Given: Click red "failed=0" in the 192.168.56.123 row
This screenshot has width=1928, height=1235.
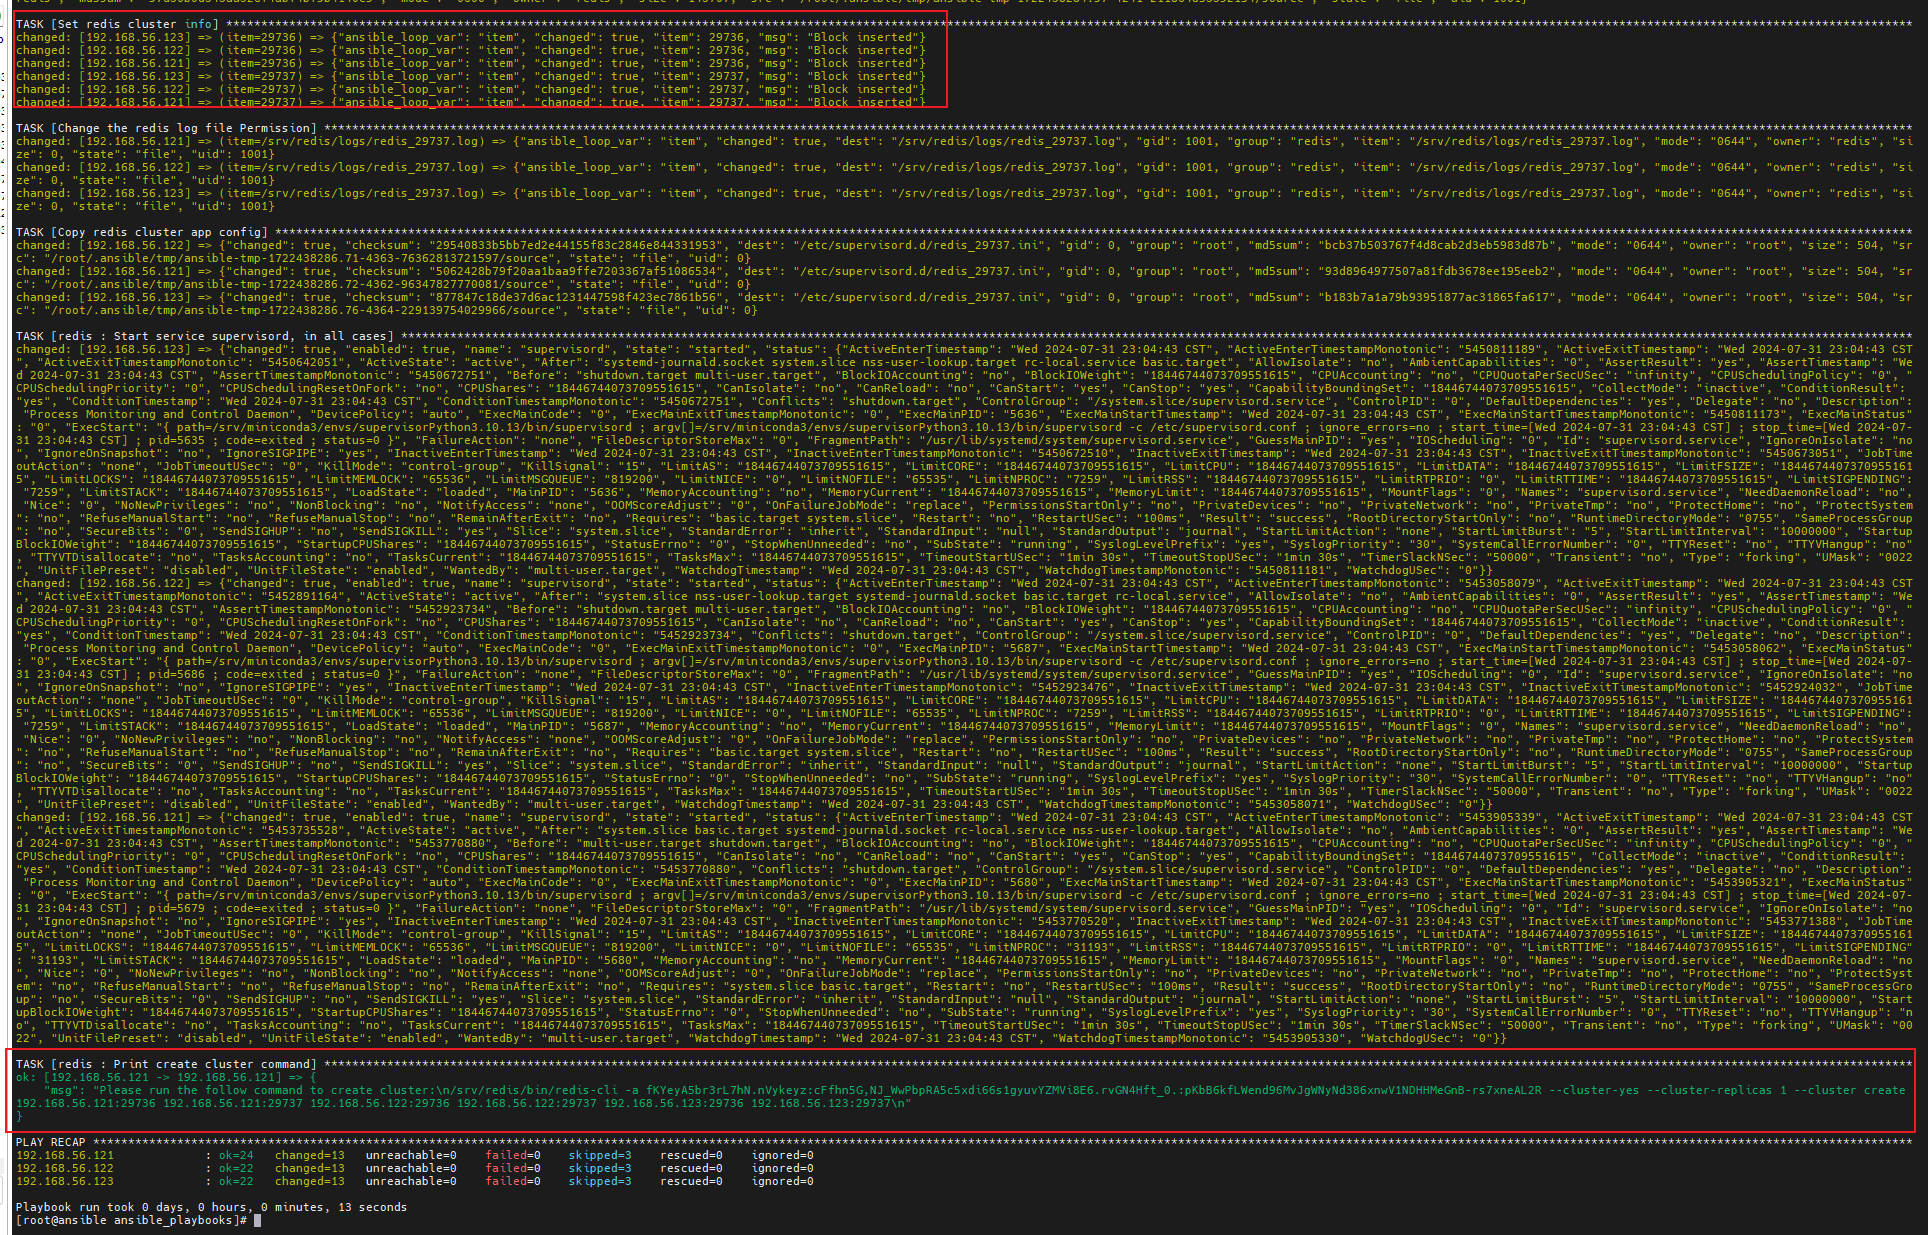Looking at the screenshot, I should (x=513, y=1181).
